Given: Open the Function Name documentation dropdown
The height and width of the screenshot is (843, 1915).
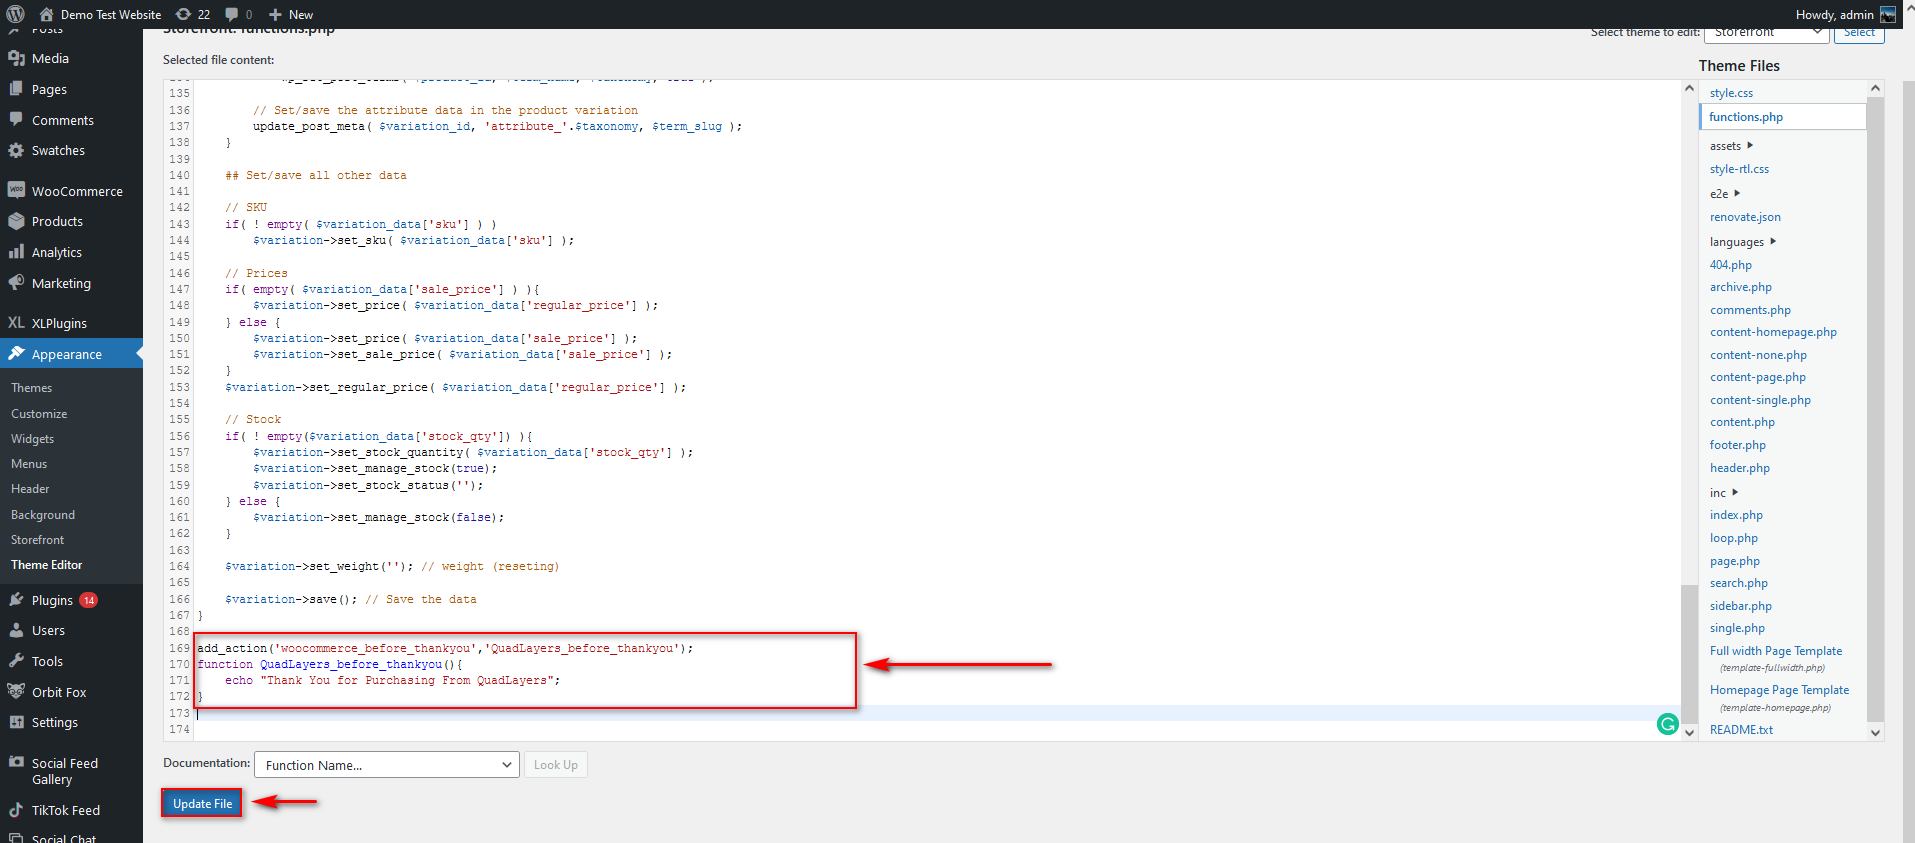Looking at the screenshot, I should point(387,765).
